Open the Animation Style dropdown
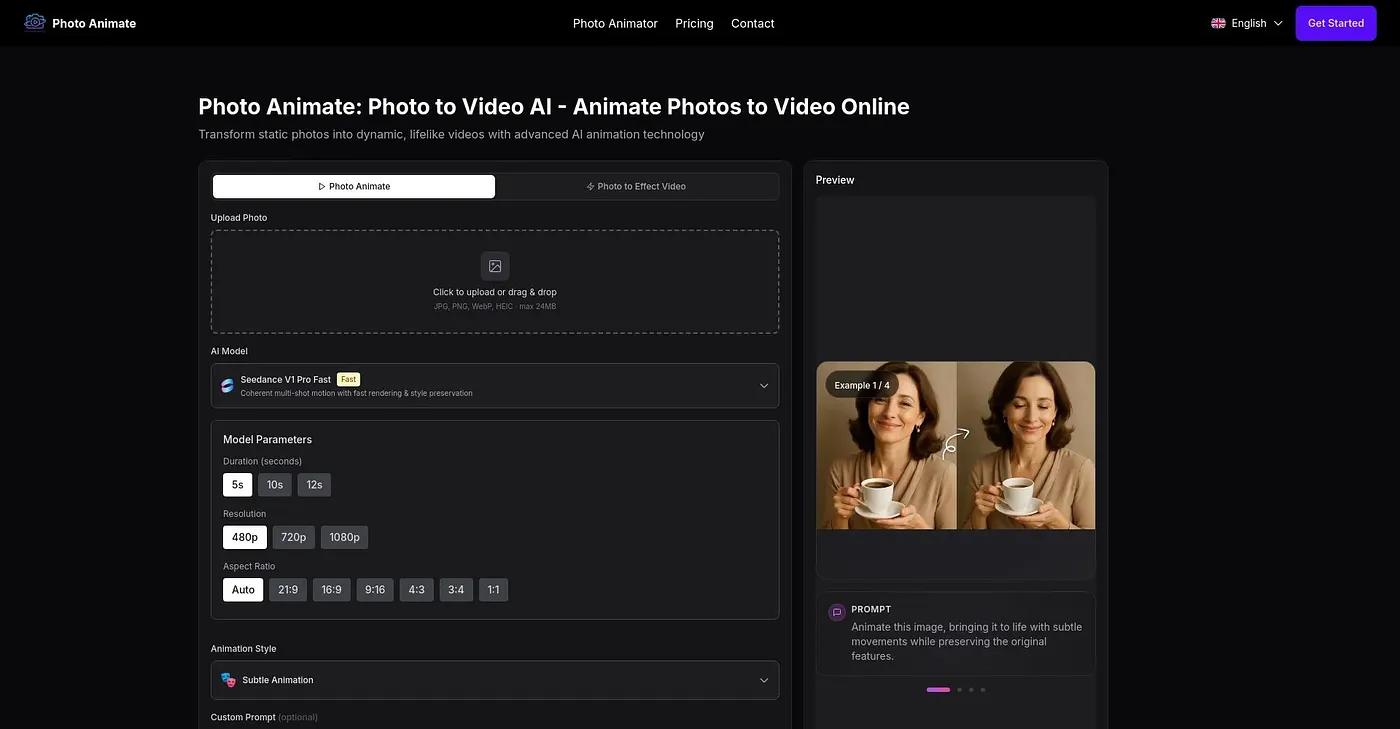The image size is (1400, 729). [x=495, y=680]
